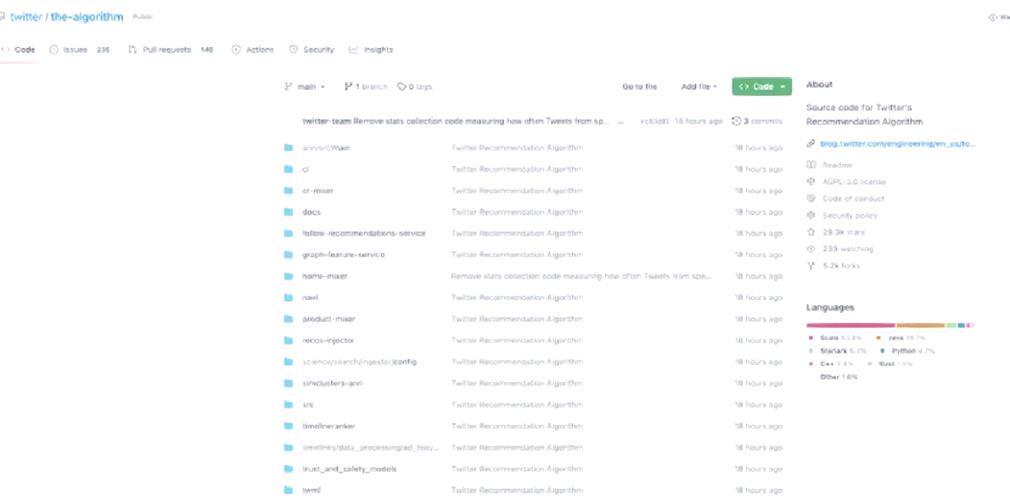The height and width of the screenshot is (500, 1010).
Task: Open the twml folder
Action: [311, 490]
